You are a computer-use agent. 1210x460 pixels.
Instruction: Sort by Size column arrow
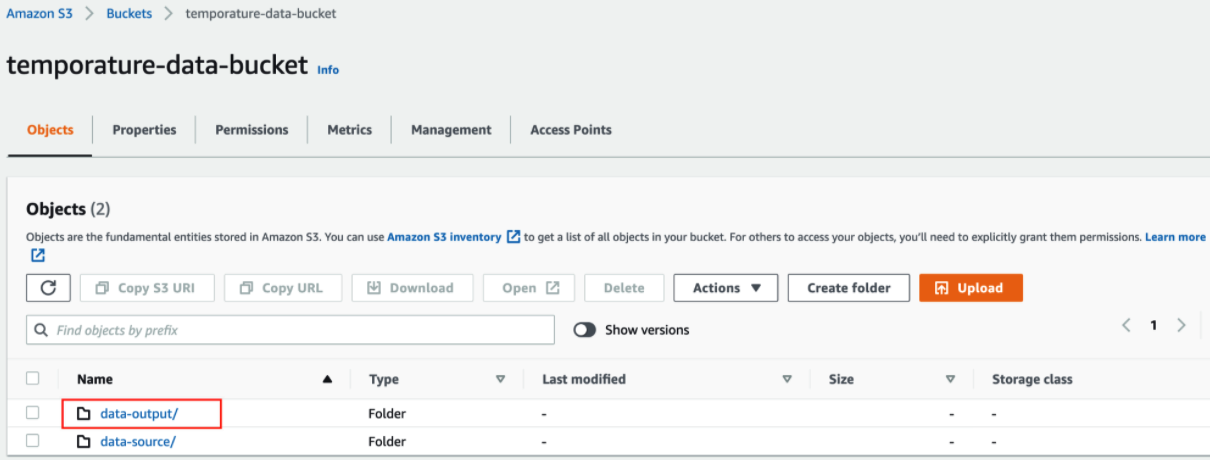[x=950, y=380]
